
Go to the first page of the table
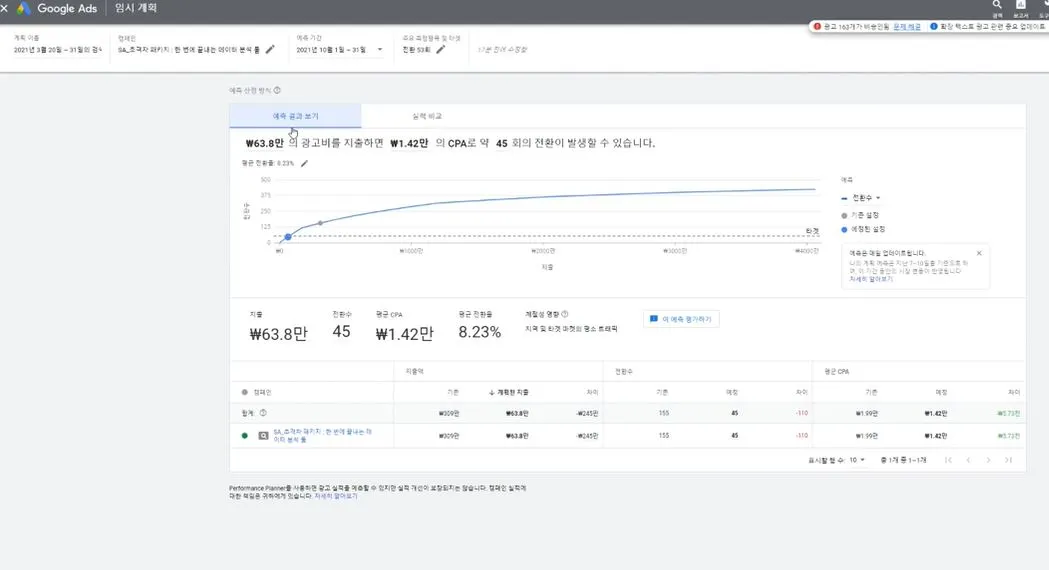coord(948,460)
